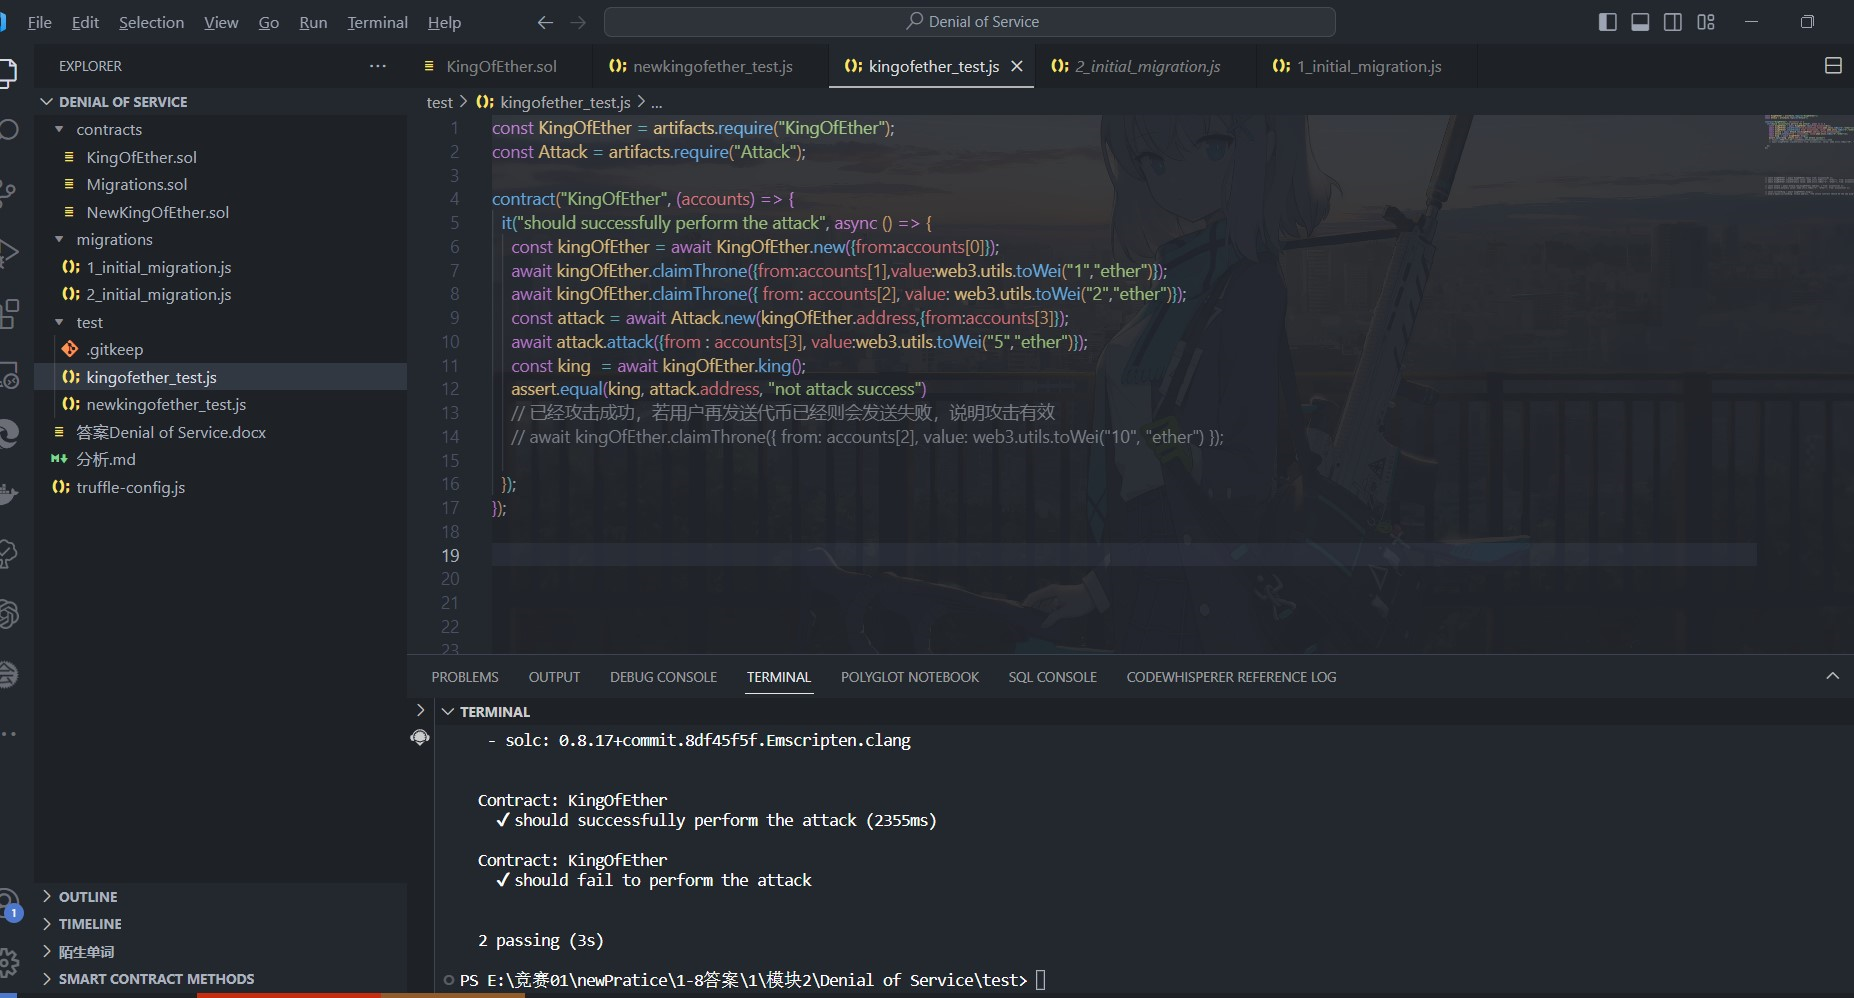Open NewKingOfEther.sol from the file tree

[x=158, y=212]
